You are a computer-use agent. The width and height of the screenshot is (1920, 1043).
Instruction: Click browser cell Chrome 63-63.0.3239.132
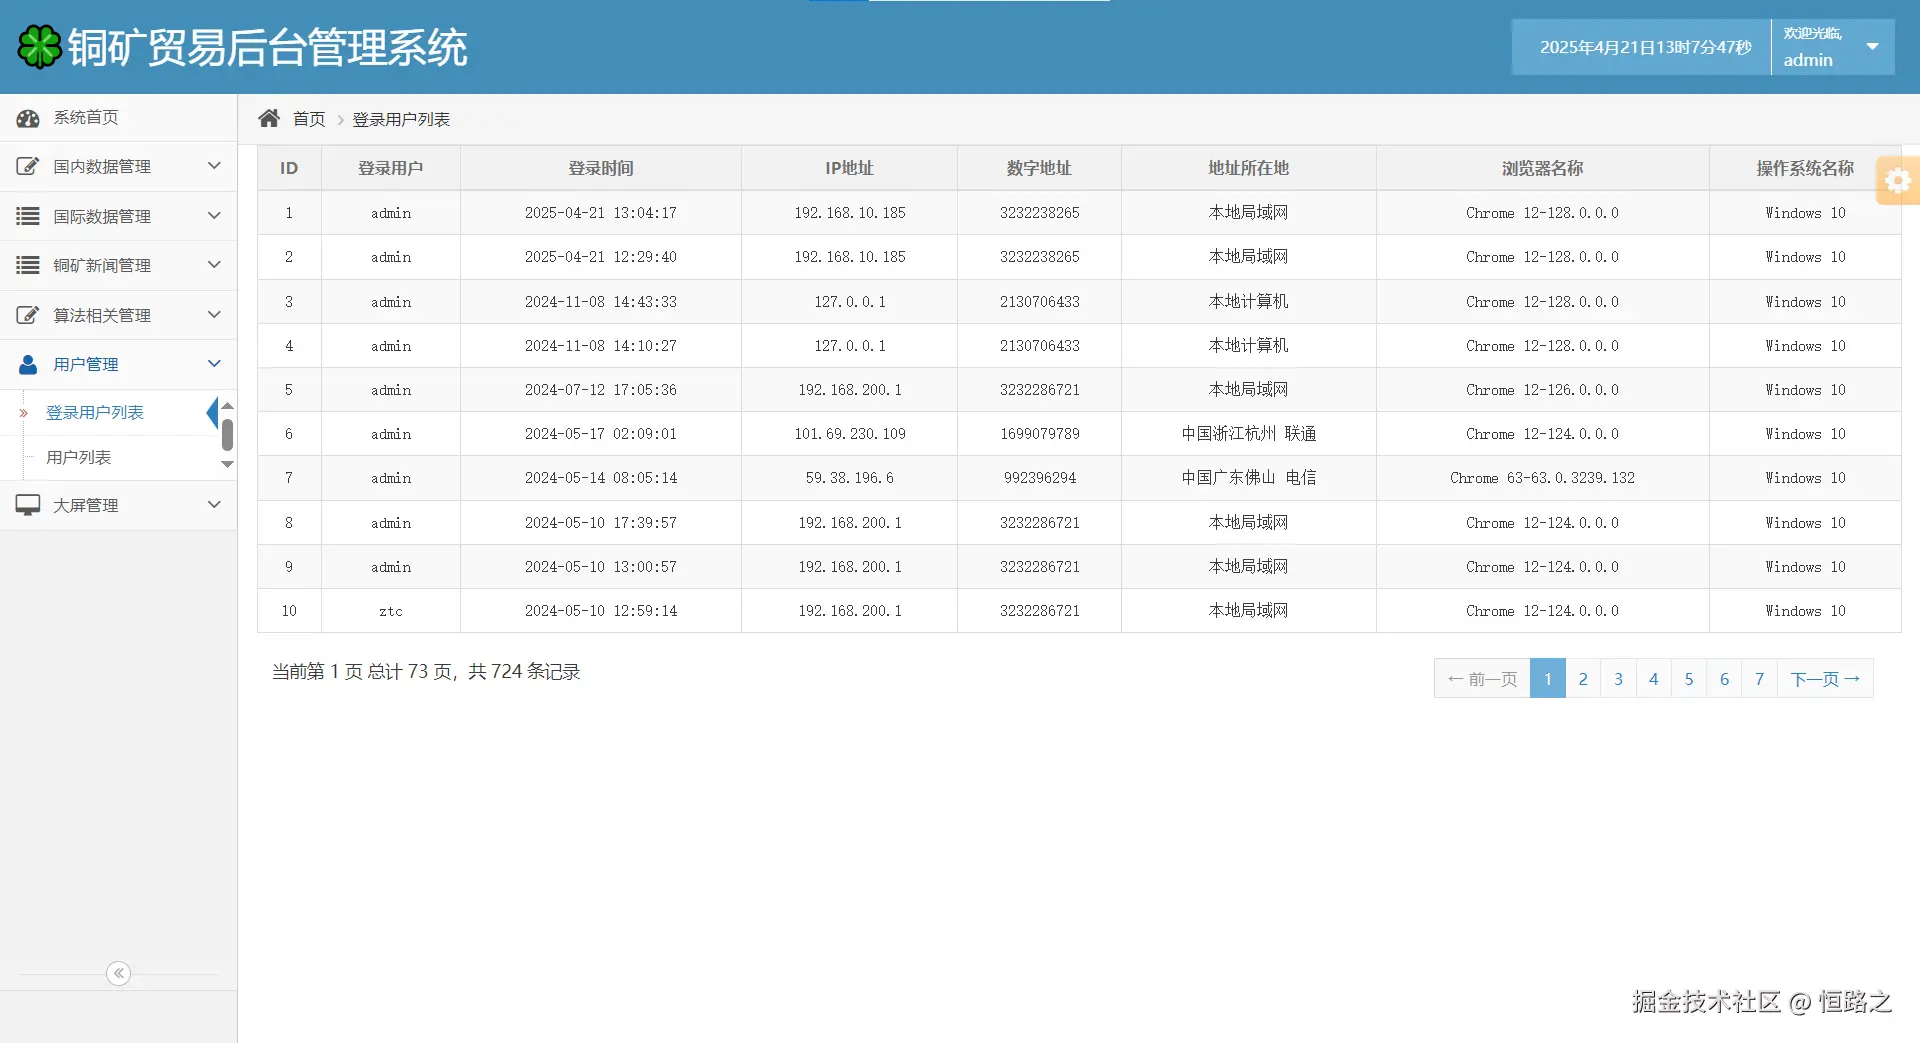click(1543, 478)
